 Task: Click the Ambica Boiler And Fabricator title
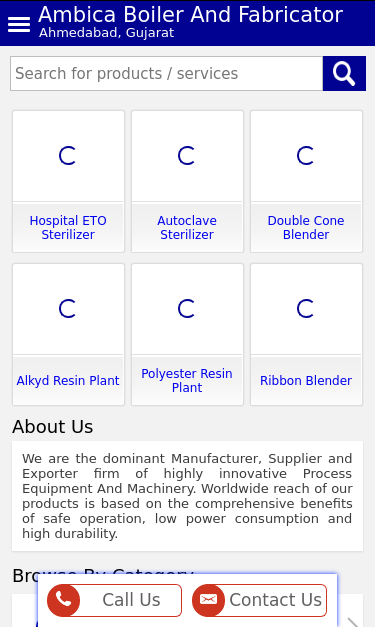[191, 15]
